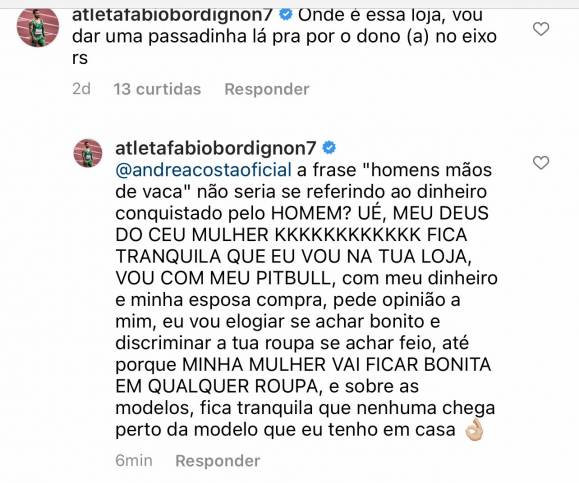The image size is (579, 483).
Task: Tap the OK hand emoji ending the reply
Action: click(x=474, y=429)
